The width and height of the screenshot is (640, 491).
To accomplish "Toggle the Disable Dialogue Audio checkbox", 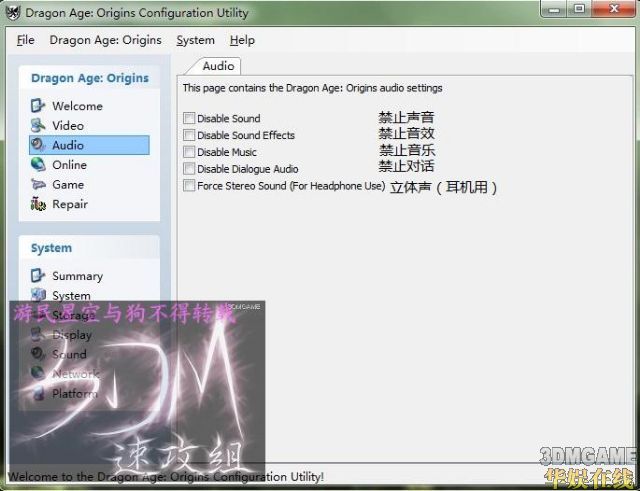I will (189, 169).
